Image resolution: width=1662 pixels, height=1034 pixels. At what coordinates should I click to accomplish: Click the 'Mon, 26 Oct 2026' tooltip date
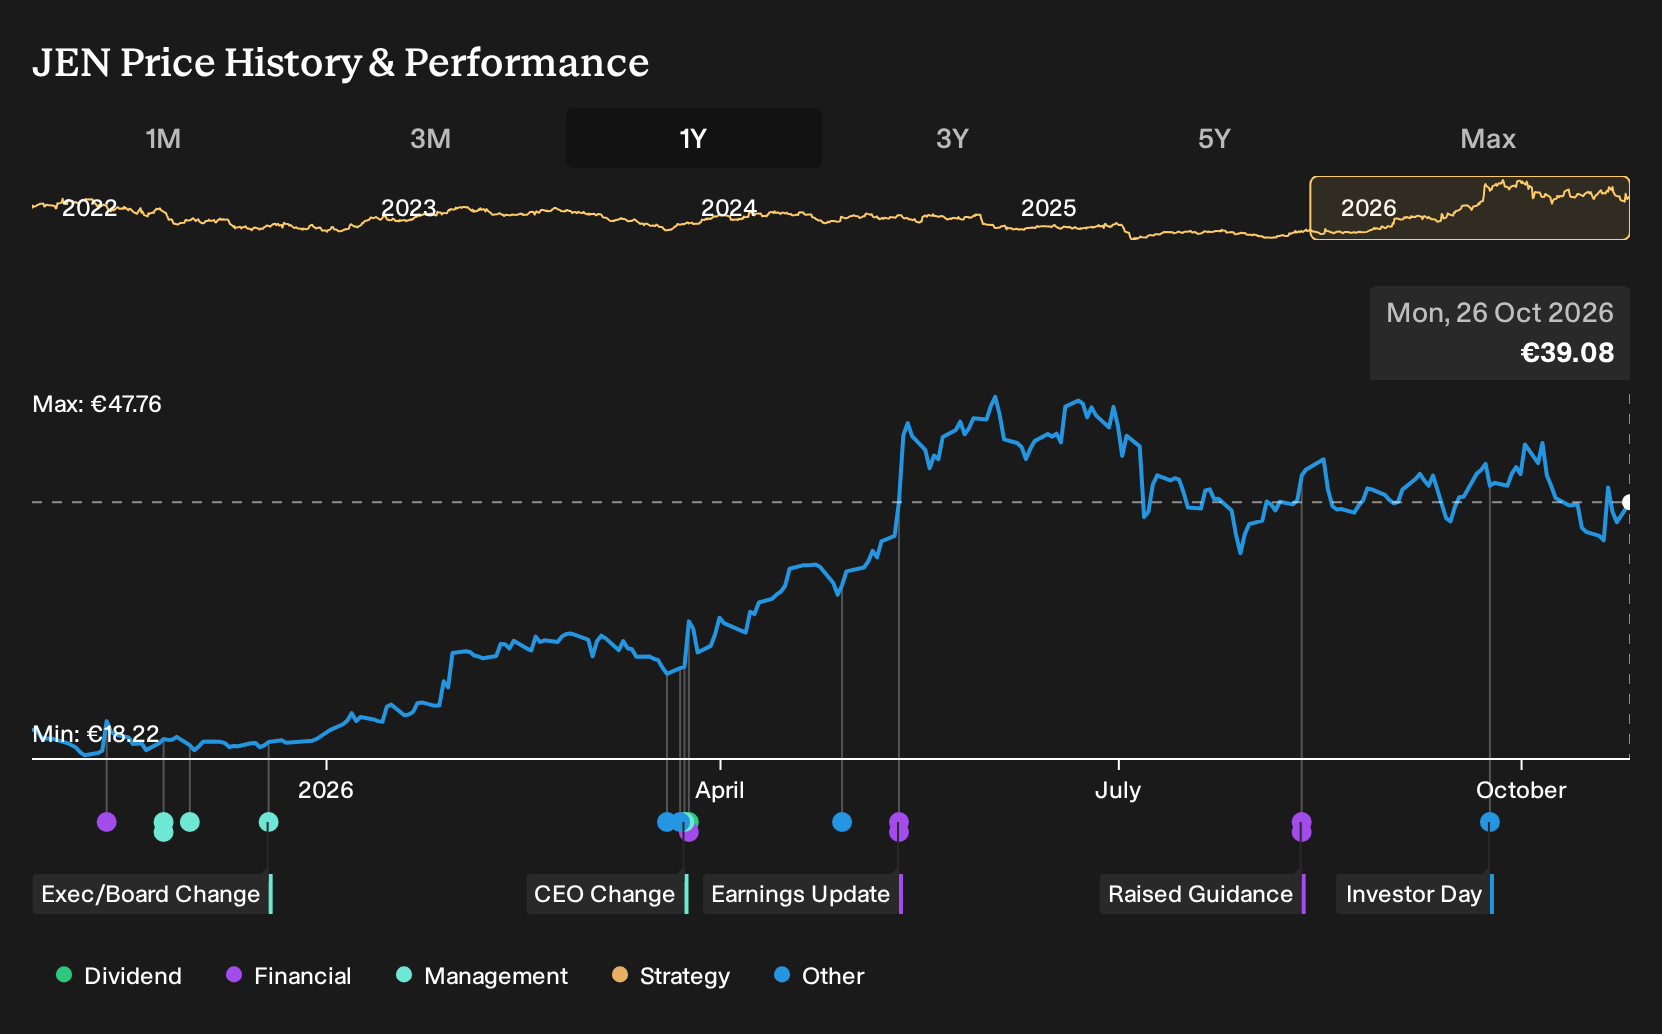tap(1500, 313)
